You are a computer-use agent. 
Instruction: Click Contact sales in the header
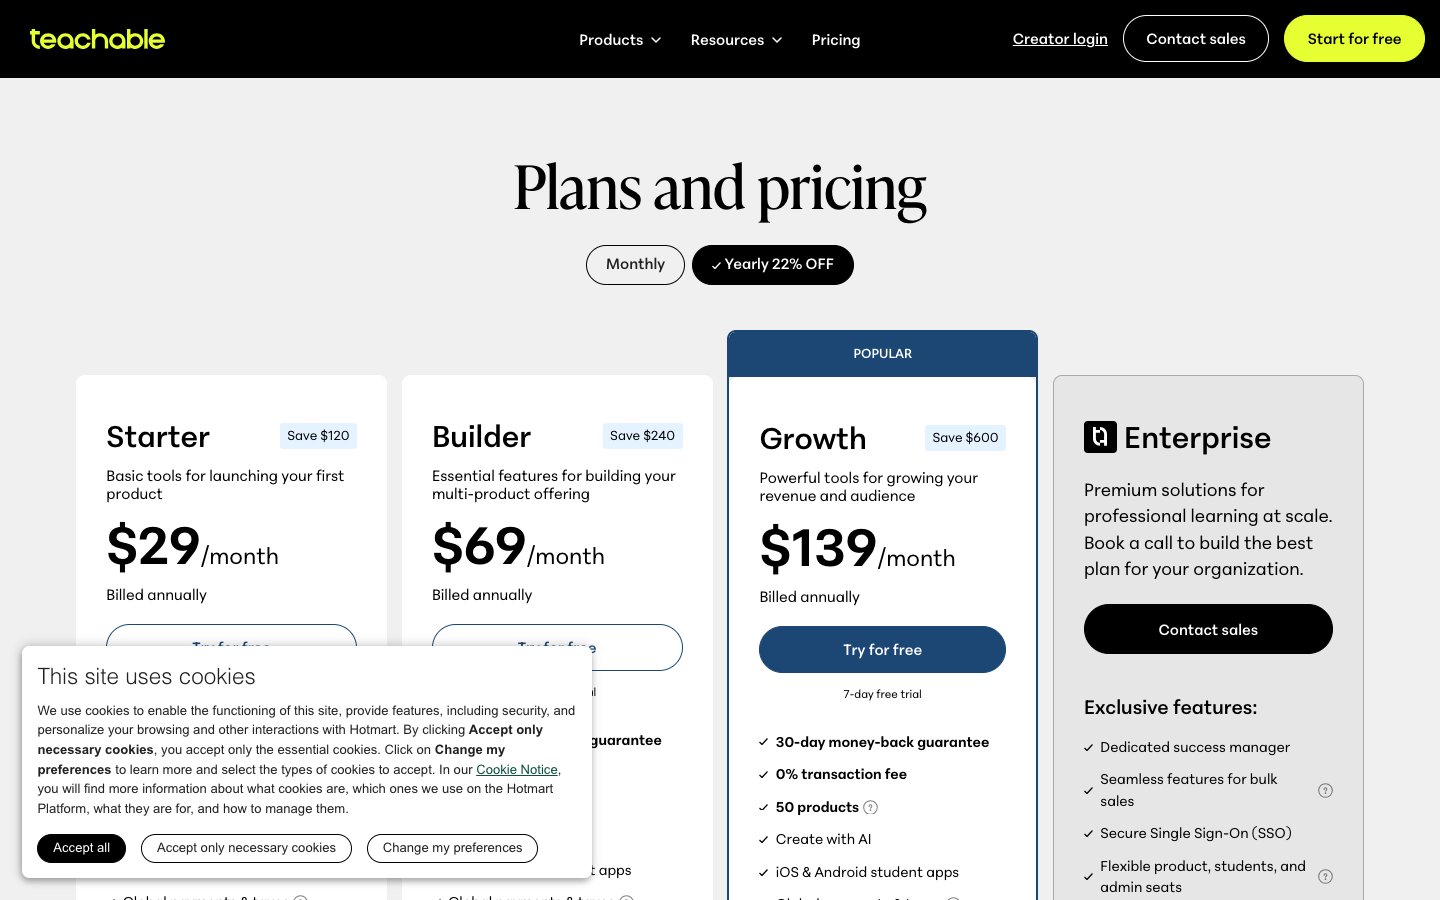(1196, 39)
